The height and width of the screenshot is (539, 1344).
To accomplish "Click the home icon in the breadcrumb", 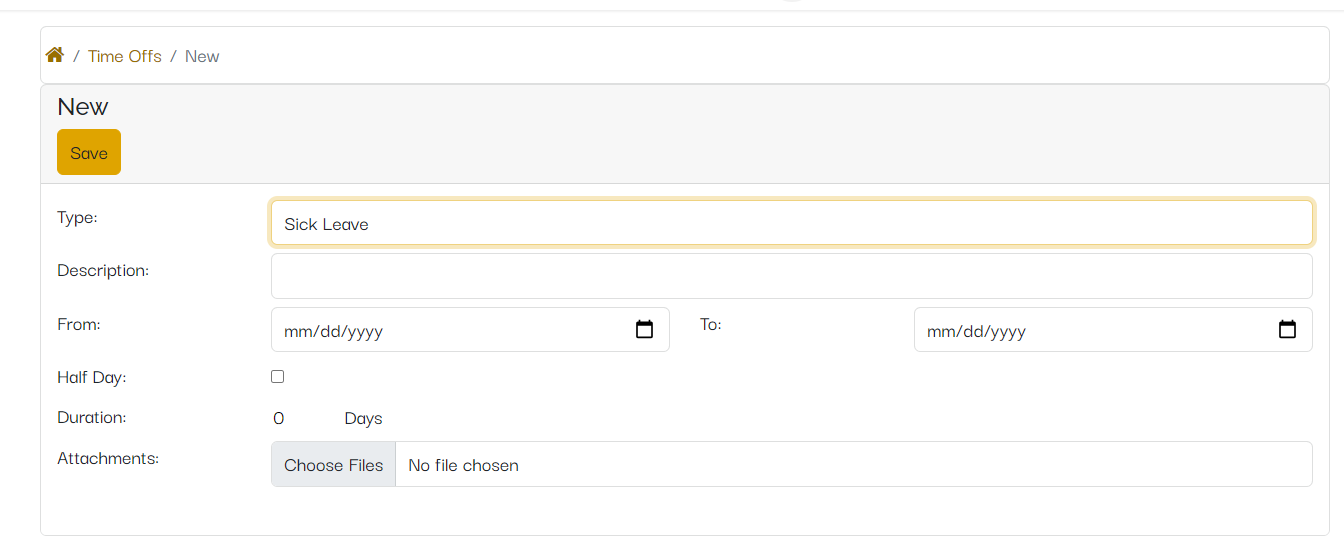I will pyautogui.click(x=55, y=55).
